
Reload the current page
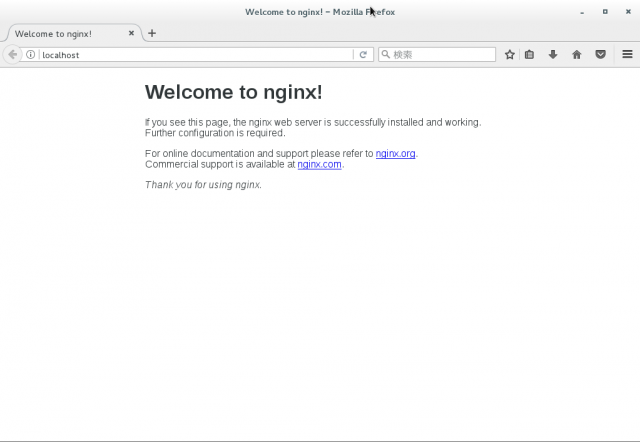[x=363, y=55]
